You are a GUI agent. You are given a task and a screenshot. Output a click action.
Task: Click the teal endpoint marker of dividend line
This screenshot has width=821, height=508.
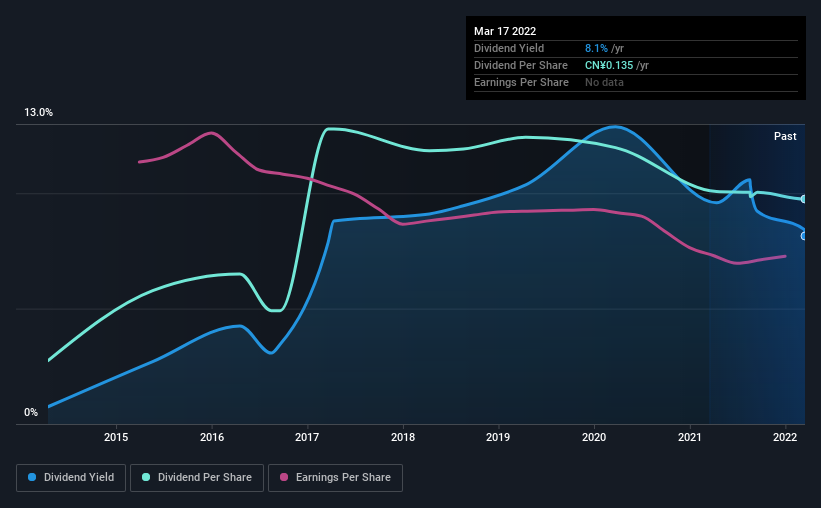pyautogui.click(x=804, y=199)
